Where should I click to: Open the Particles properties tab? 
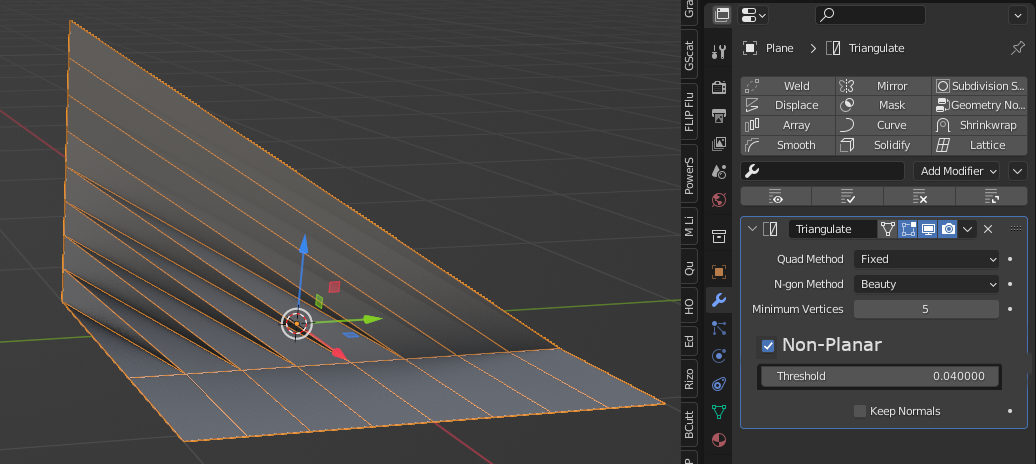(x=719, y=328)
